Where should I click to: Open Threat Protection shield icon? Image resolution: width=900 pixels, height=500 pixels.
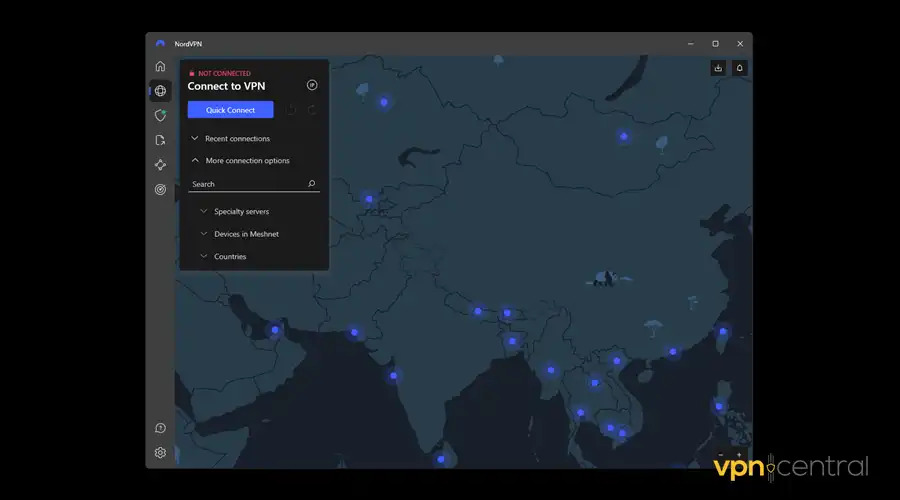pyautogui.click(x=160, y=115)
